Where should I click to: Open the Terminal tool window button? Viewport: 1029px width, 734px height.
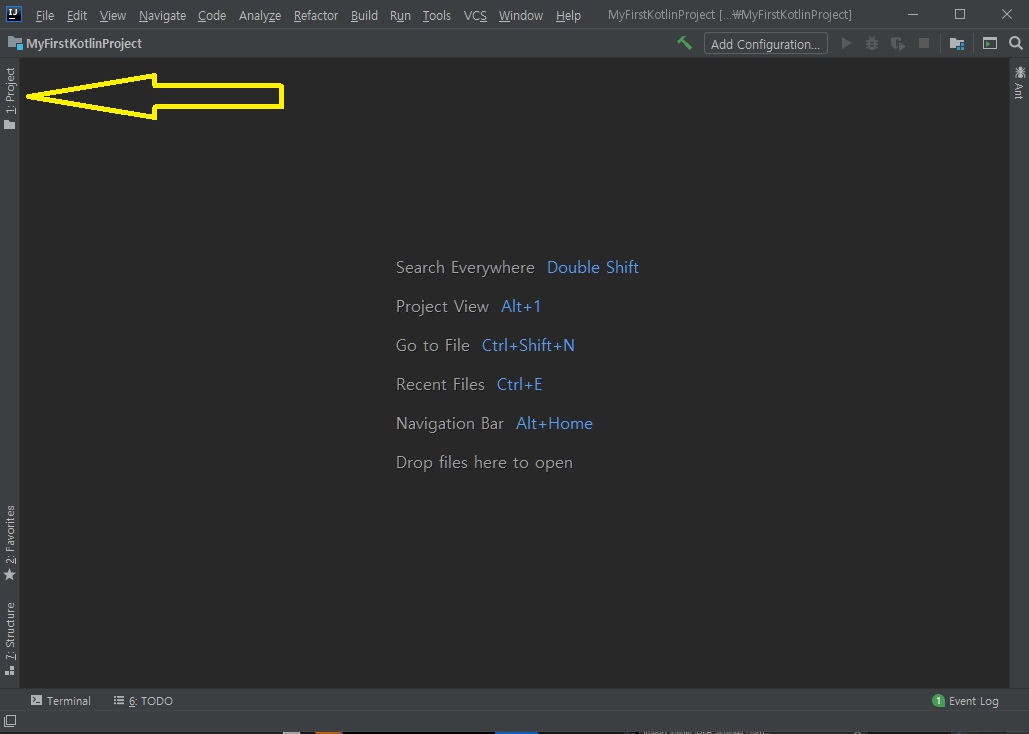click(61, 701)
